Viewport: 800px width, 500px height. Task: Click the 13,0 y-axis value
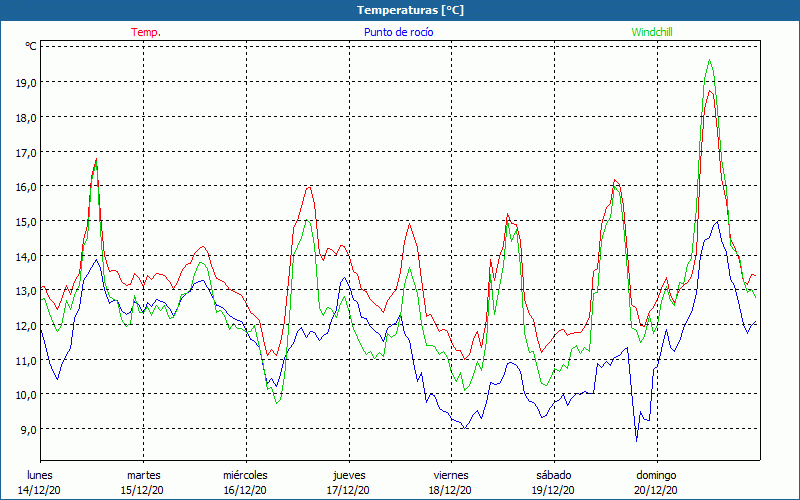(26, 291)
